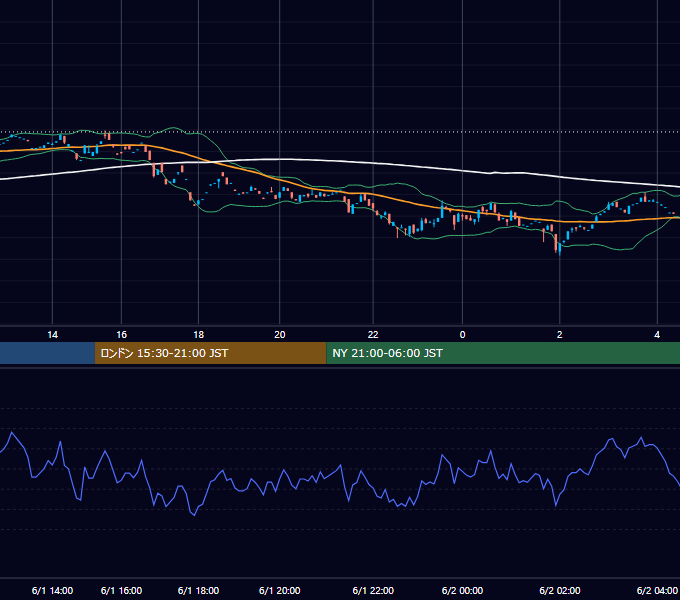Viewport: 680px width, 600px height.
Task: Click the 6/2 00:00 oscillator time label
Action: tap(462, 590)
